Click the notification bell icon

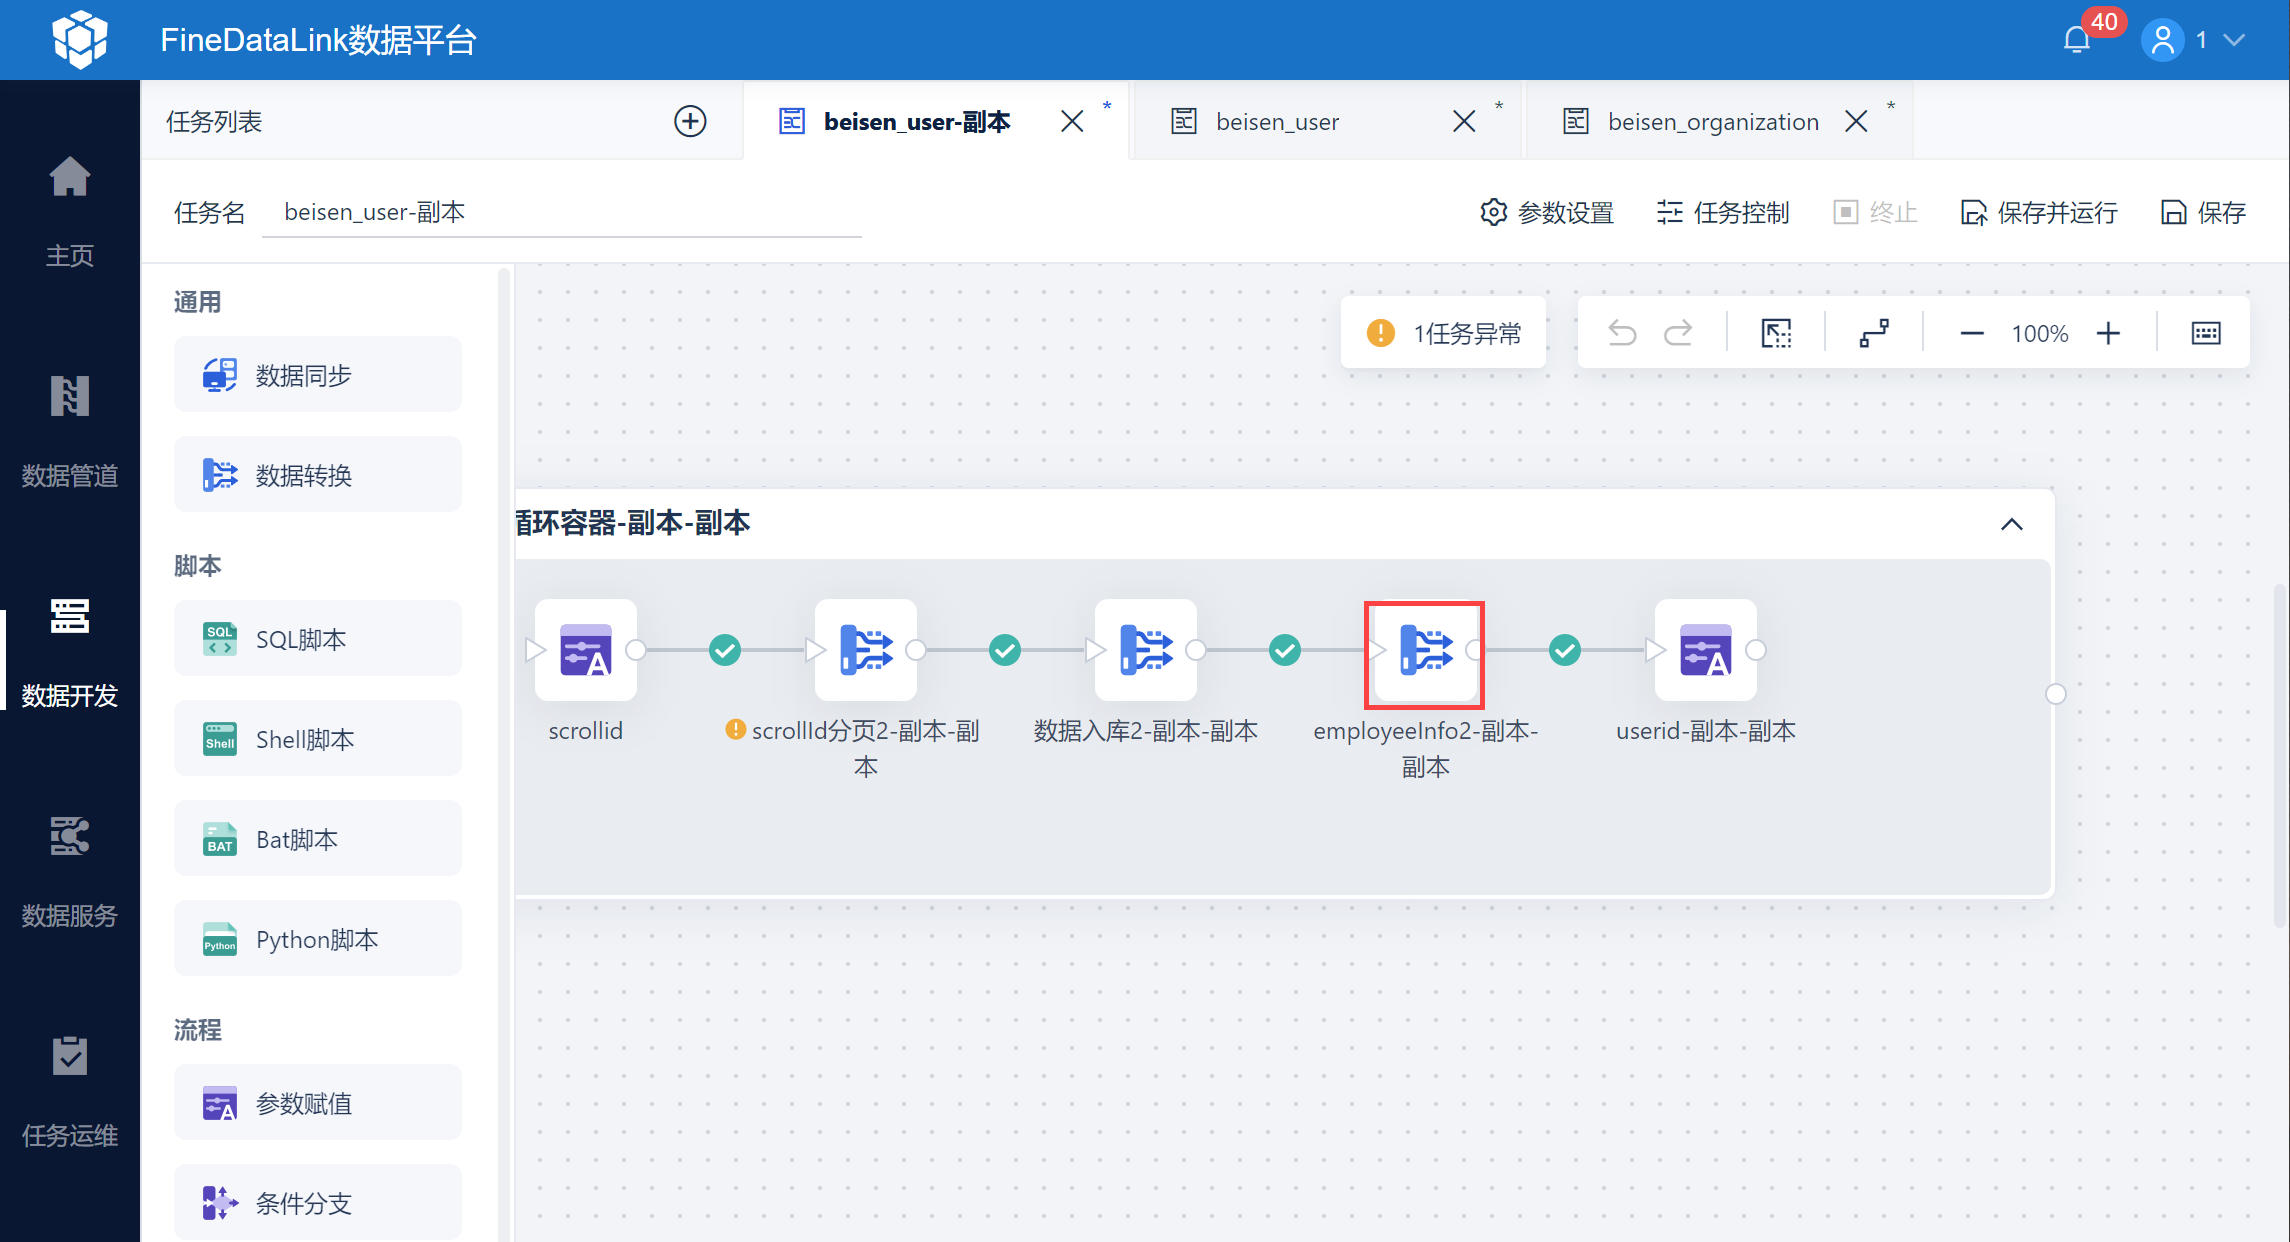tap(2077, 40)
